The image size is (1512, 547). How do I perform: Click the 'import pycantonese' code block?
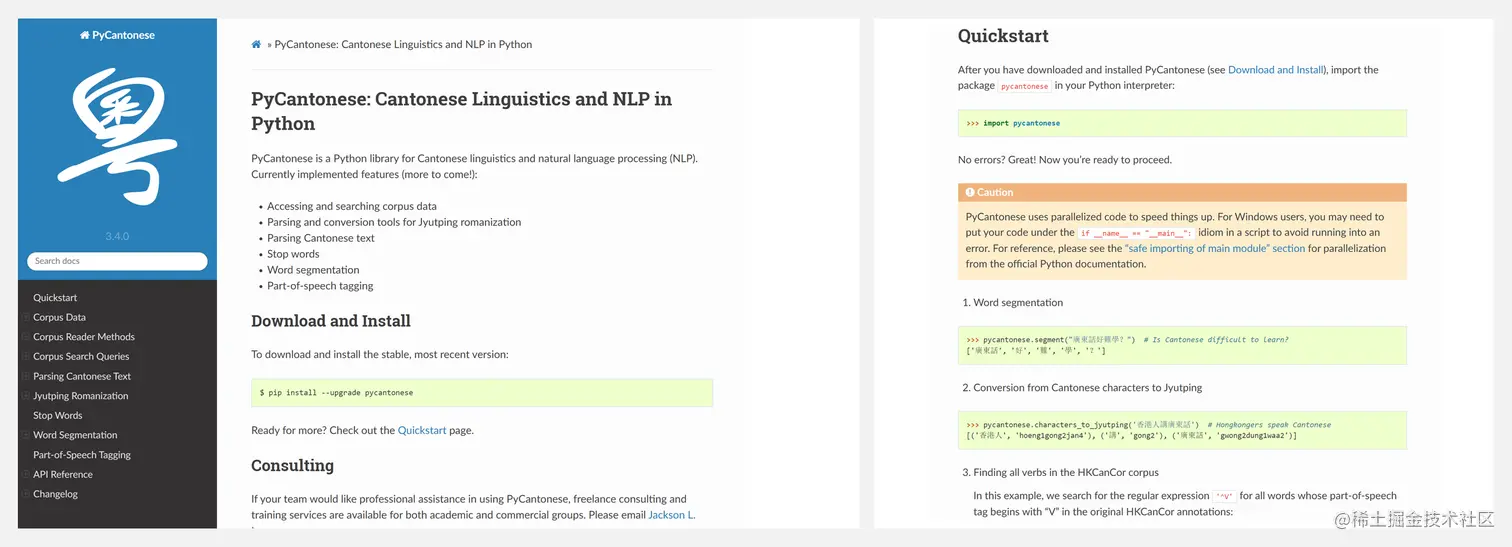pyautogui.click(x=1182, y=123)
